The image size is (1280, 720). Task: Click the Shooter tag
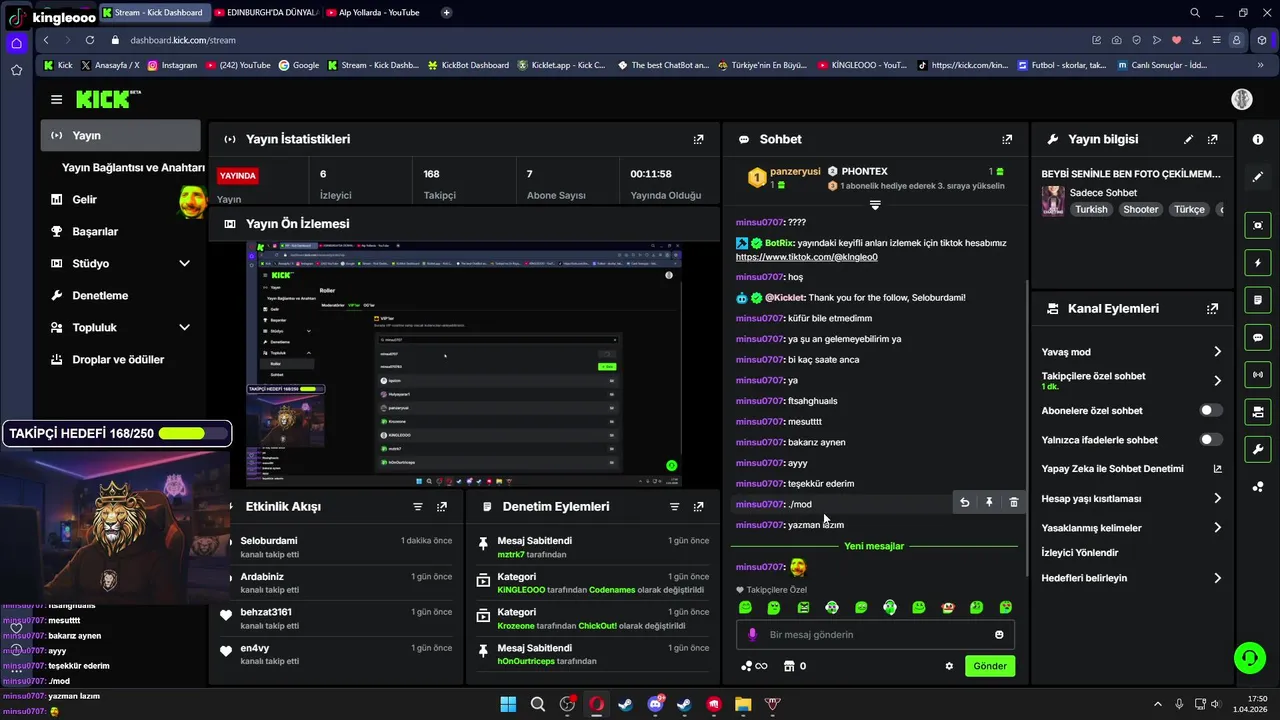pyautogui.click(x=1140, y=209)
